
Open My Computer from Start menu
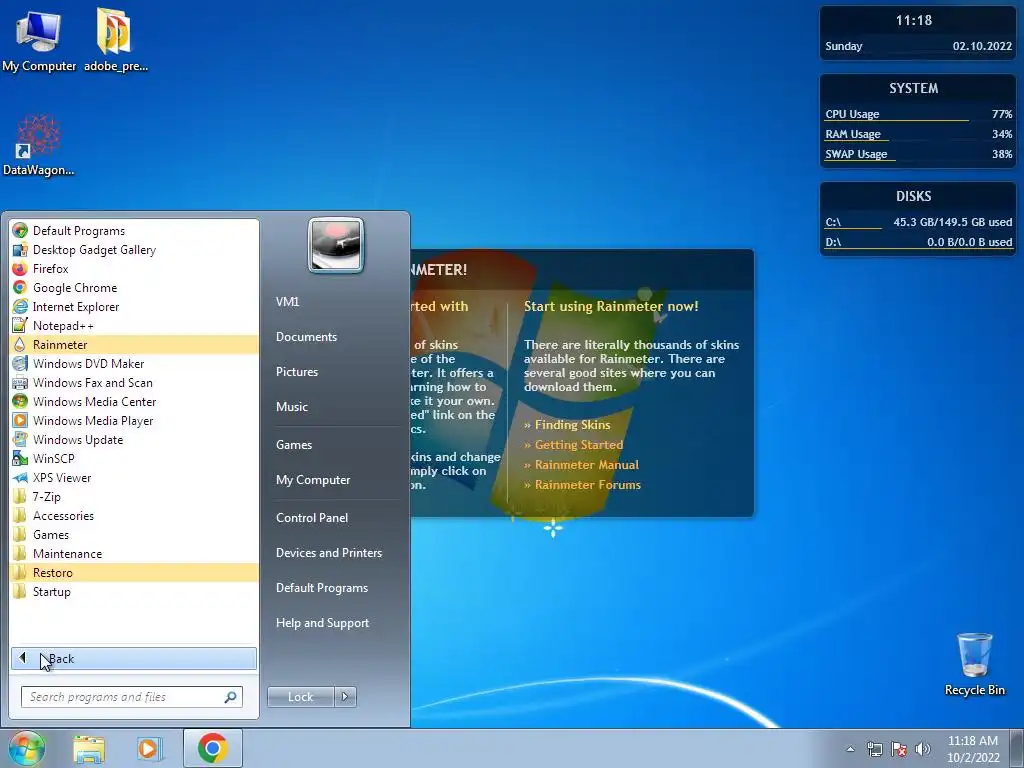point(313,479)
